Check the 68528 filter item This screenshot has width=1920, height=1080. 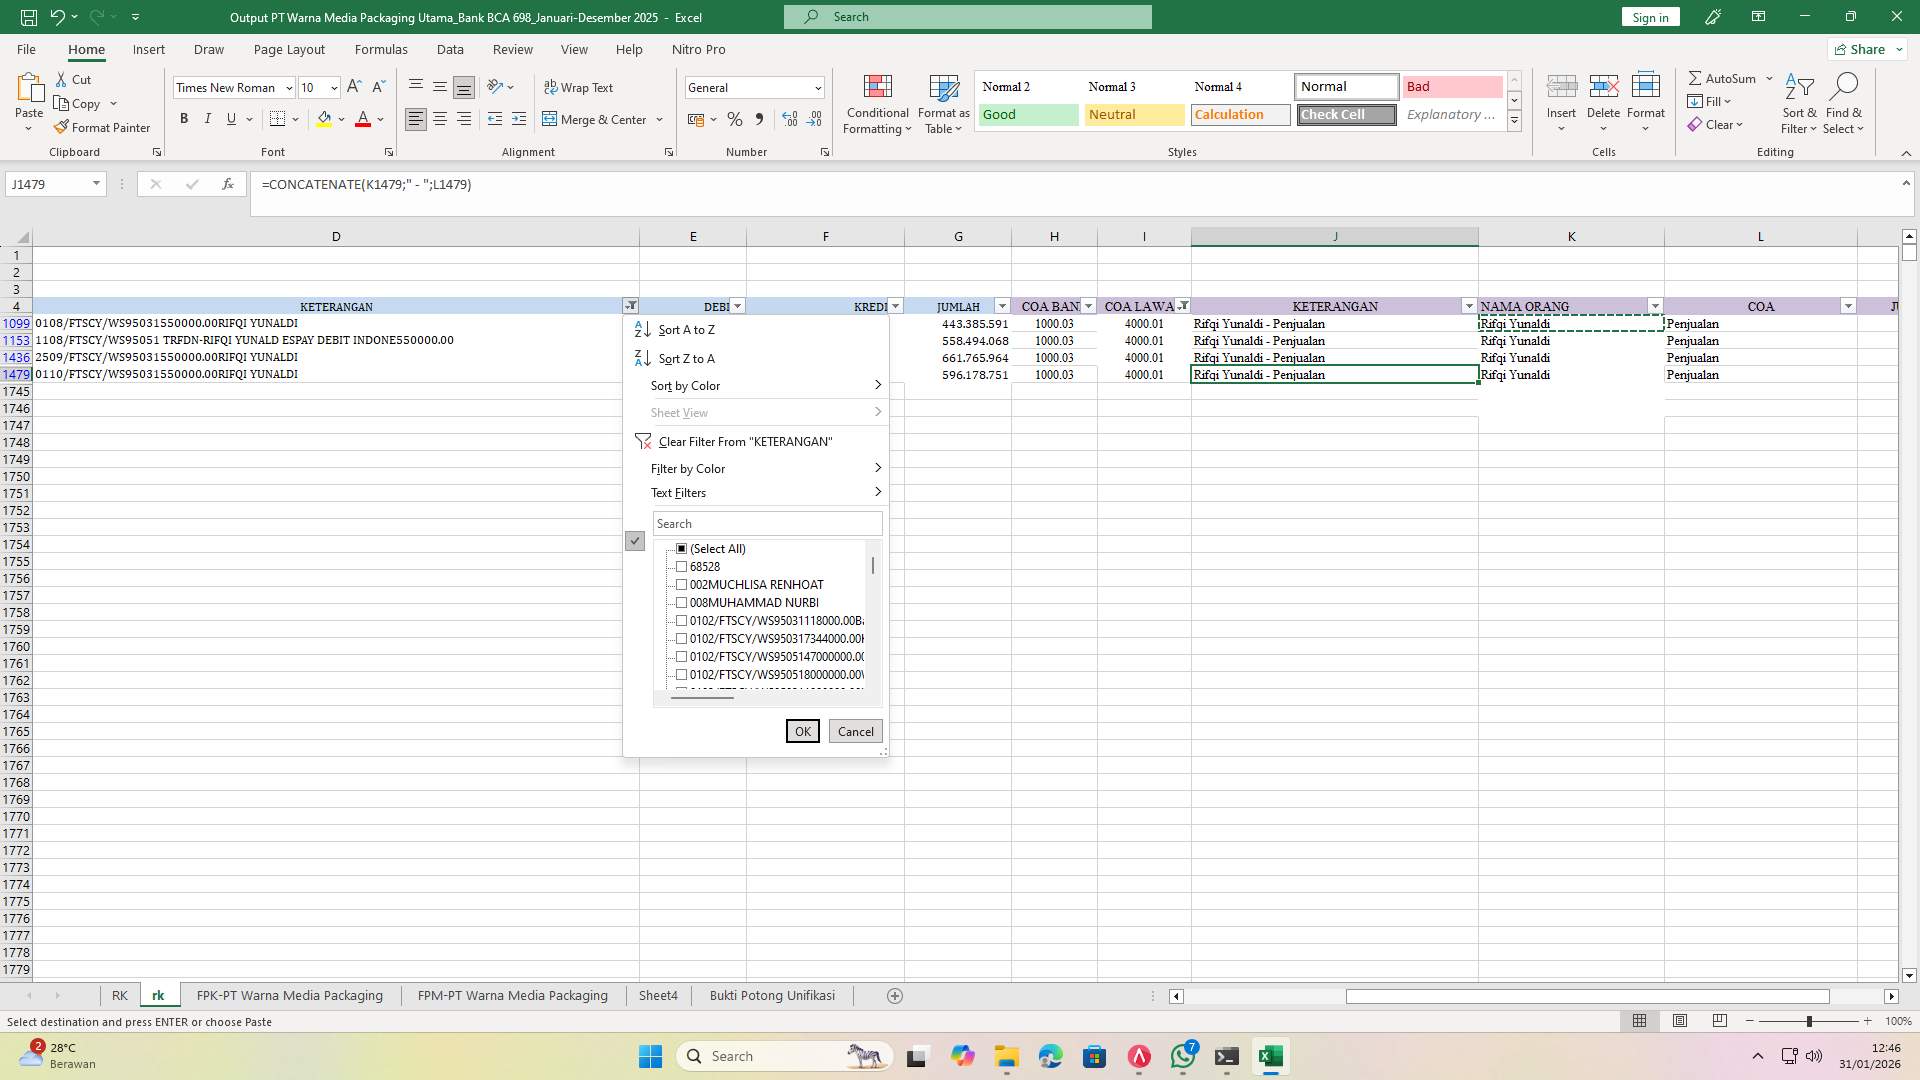coord(682,566)
